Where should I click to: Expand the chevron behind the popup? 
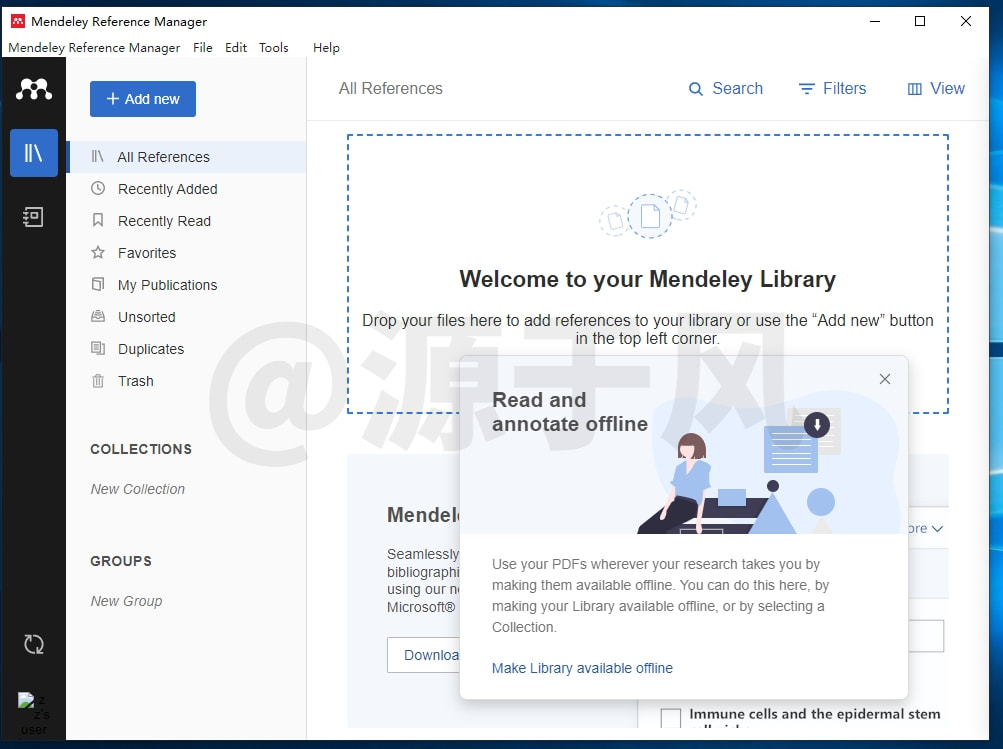pos(937,529)
